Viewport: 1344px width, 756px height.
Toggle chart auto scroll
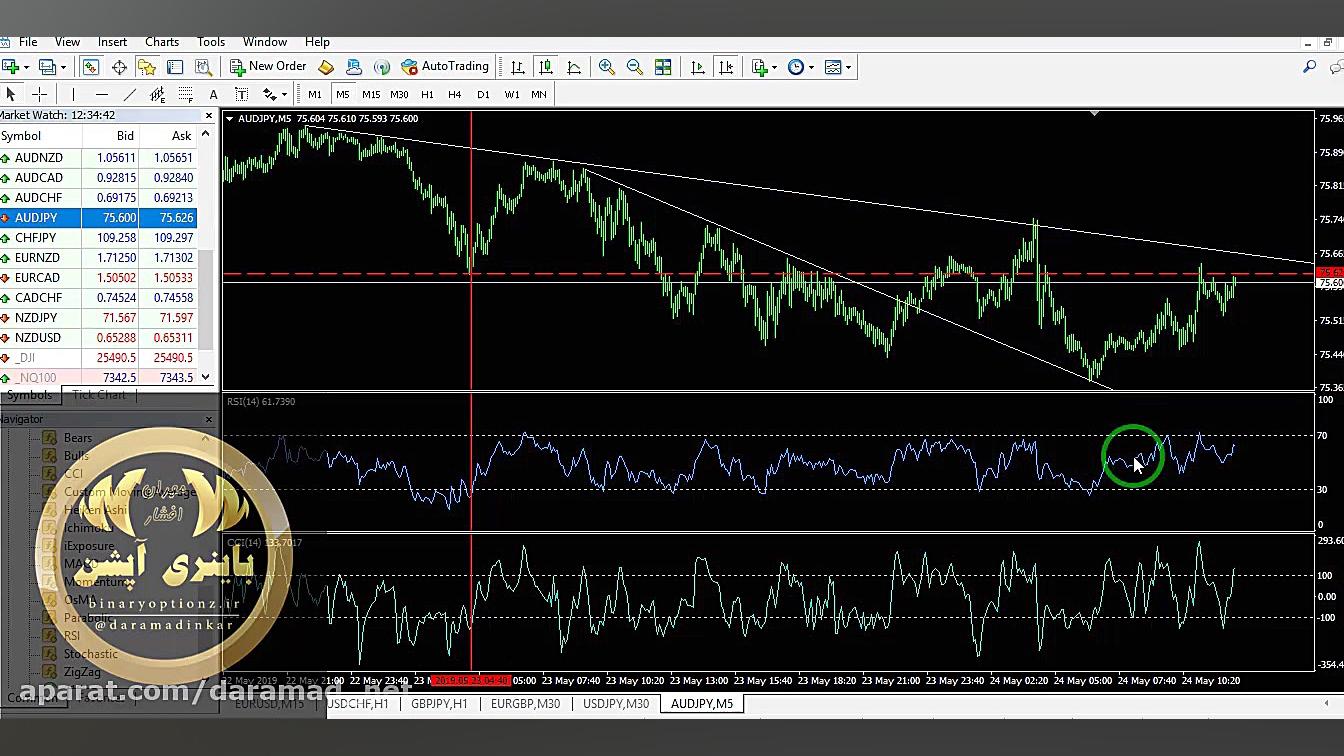pyautogui.click(x=698, y=67)
